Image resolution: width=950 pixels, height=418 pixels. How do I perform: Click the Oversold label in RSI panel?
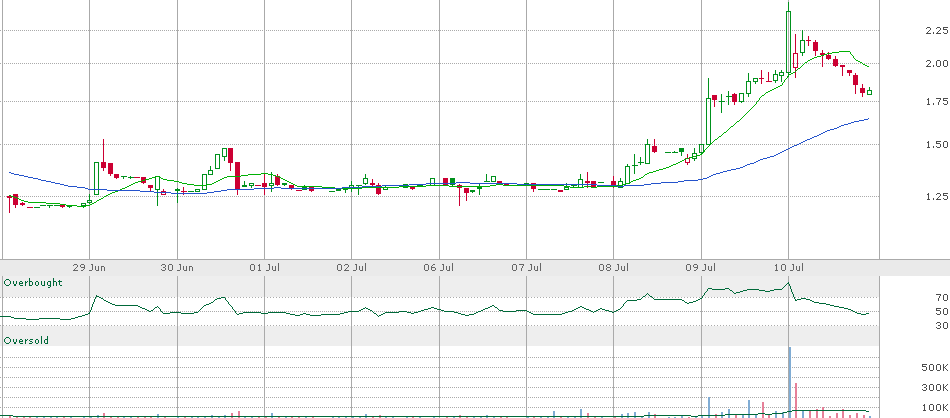[x=26, y=340]
